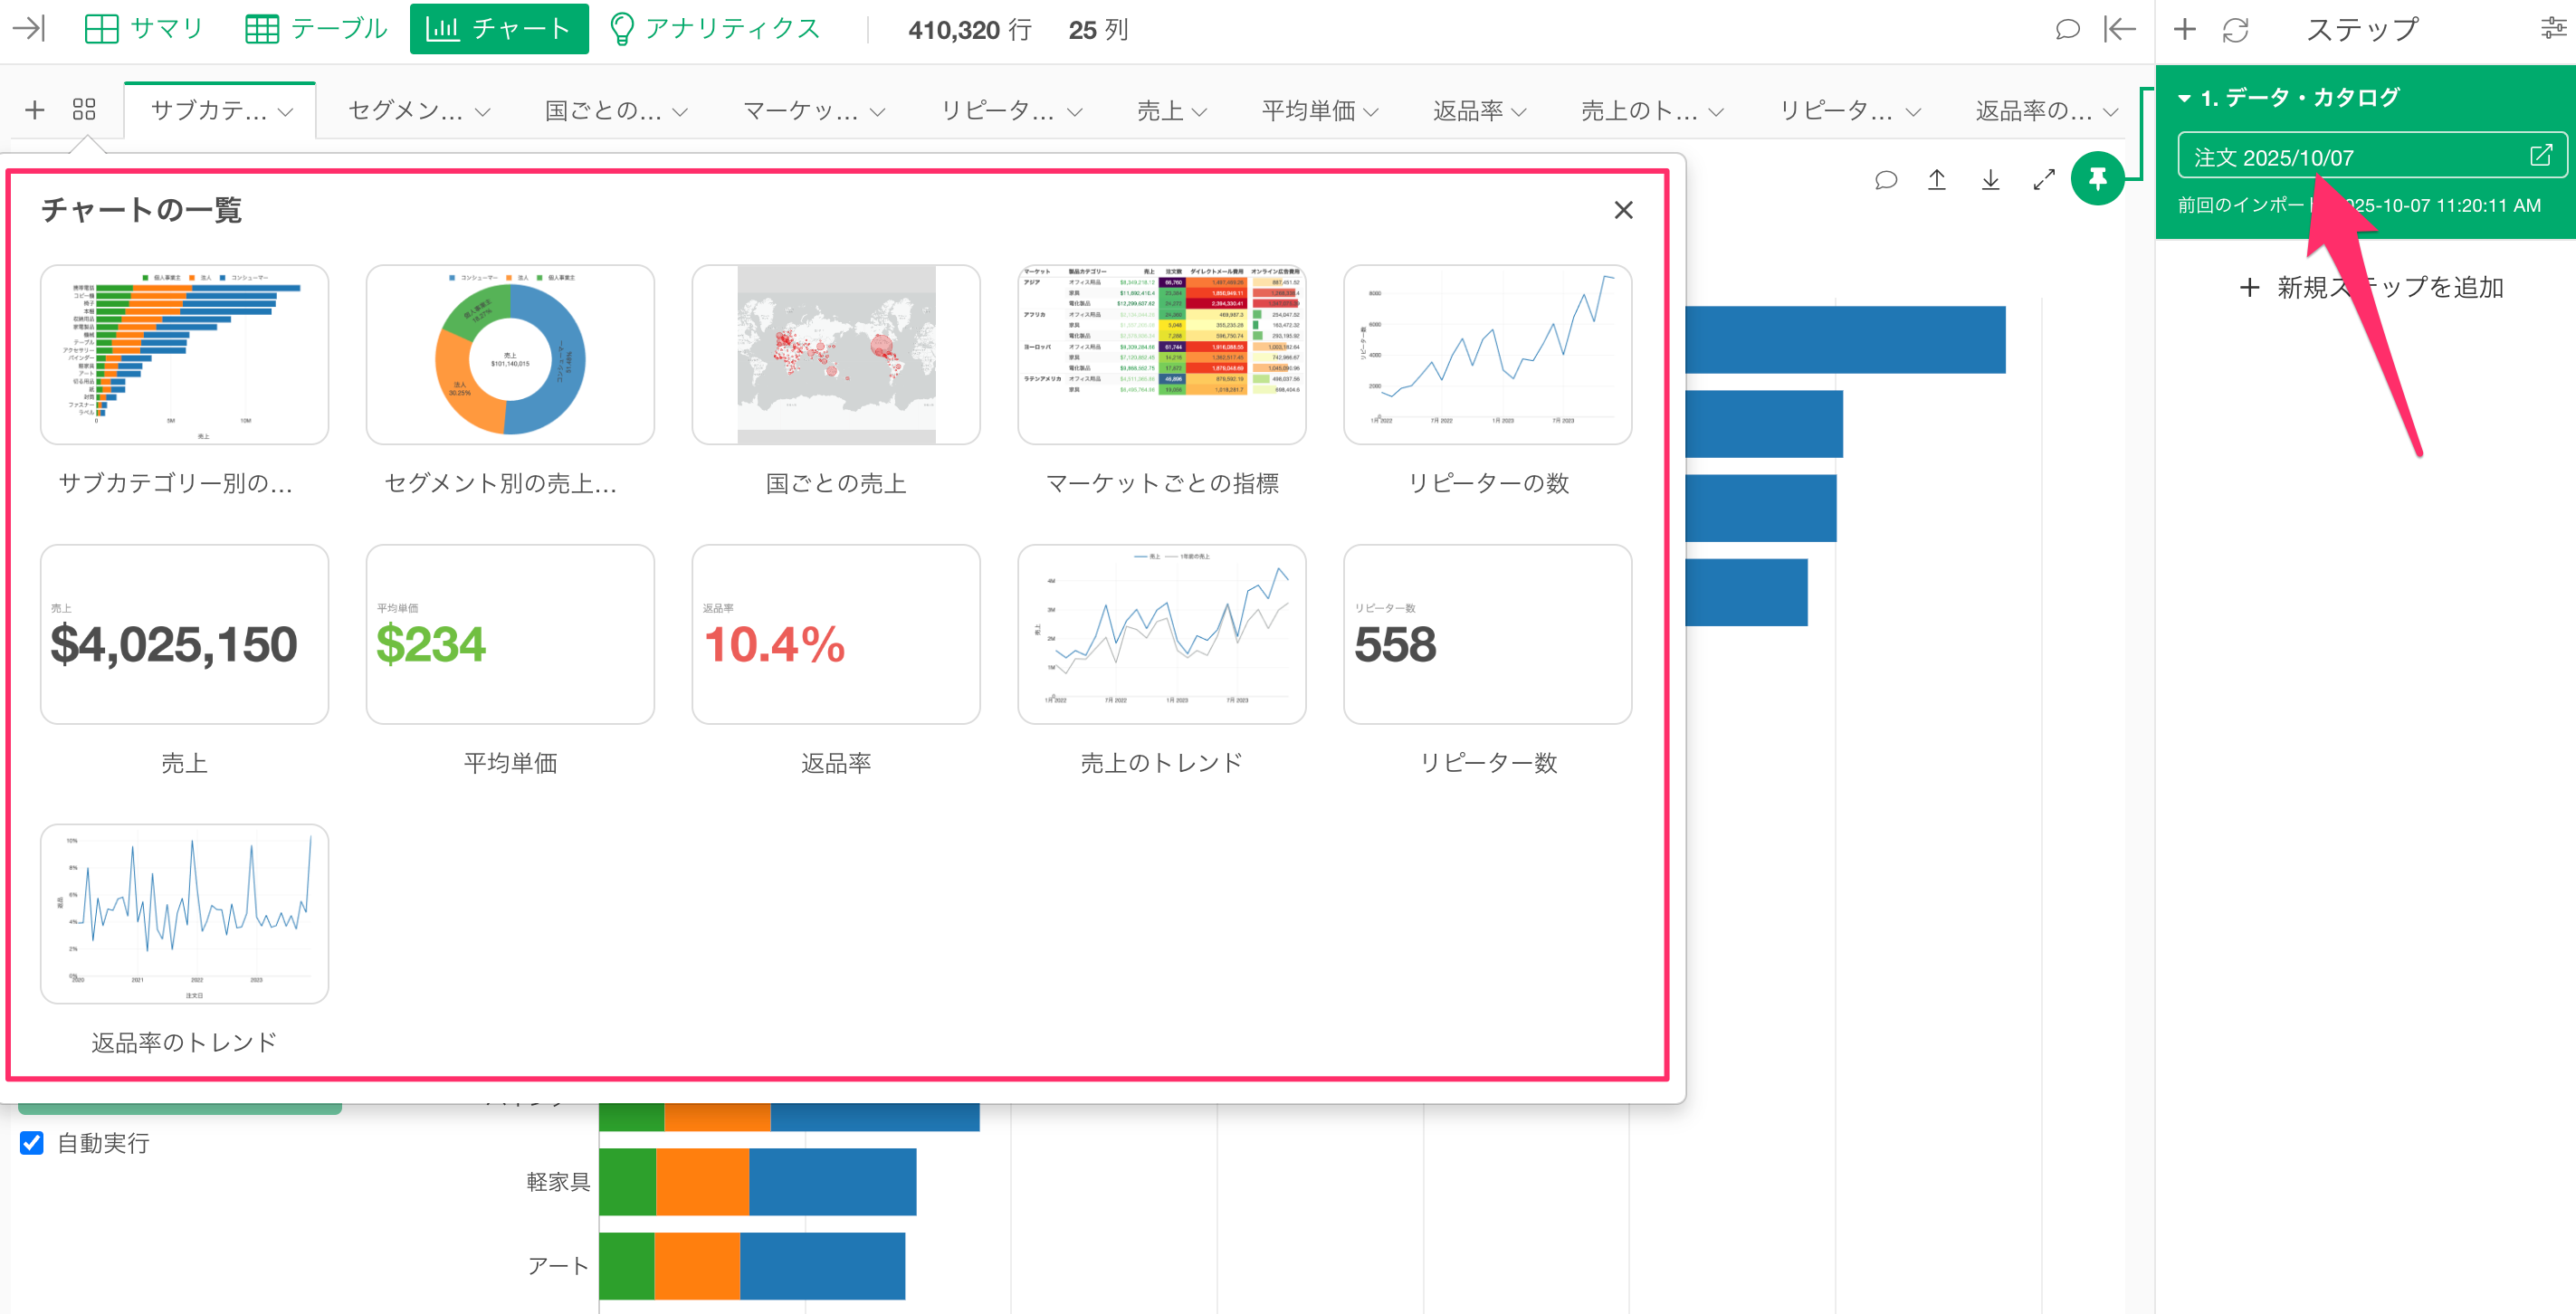
Task: Click the upload/export arrow icon above the chart
Action: tap(1936, 179)
